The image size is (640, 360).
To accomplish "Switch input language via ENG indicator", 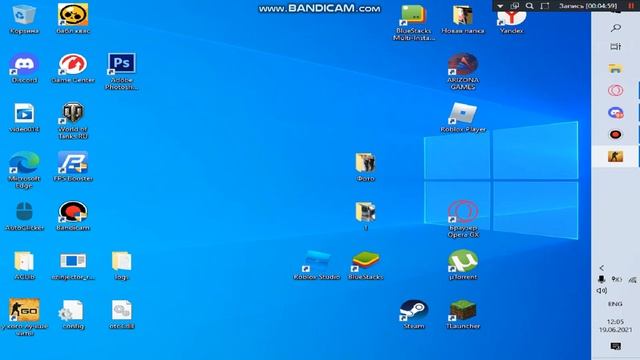I will click(x=615, y=304).
